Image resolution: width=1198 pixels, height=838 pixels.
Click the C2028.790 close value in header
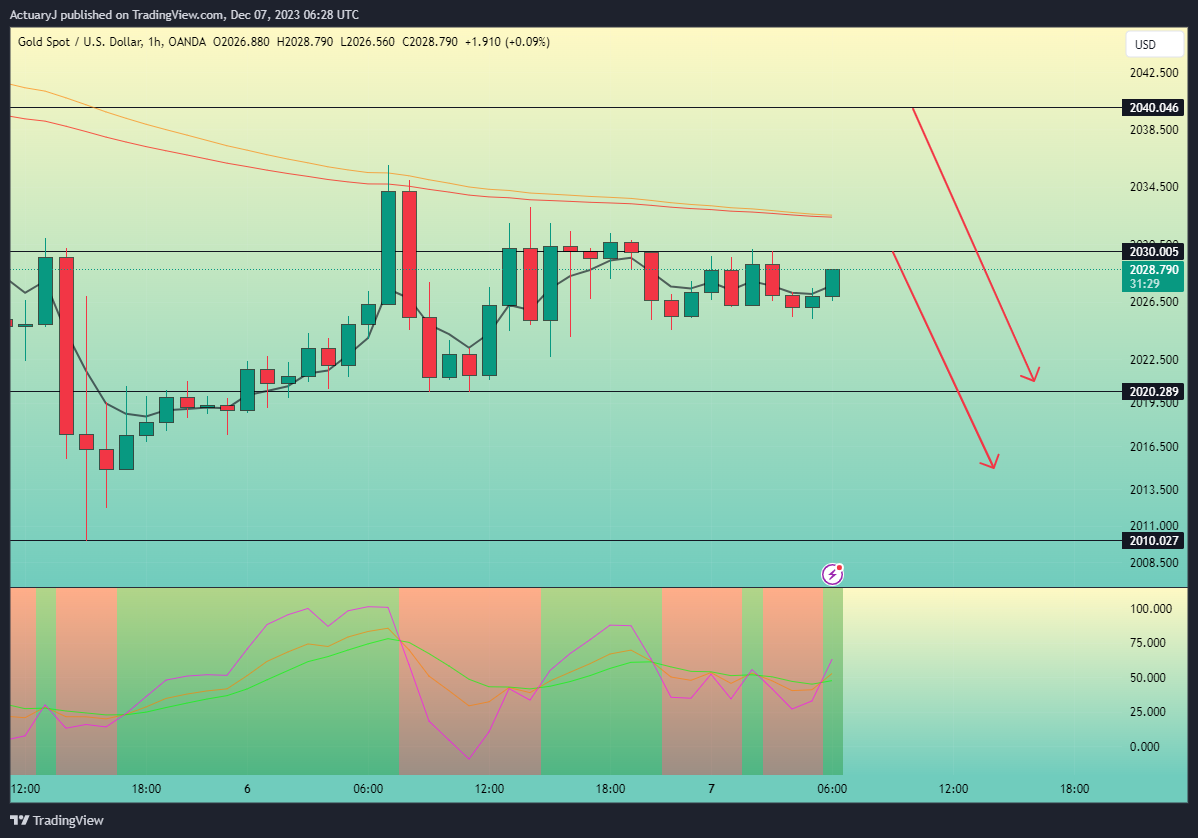point(429,42)
